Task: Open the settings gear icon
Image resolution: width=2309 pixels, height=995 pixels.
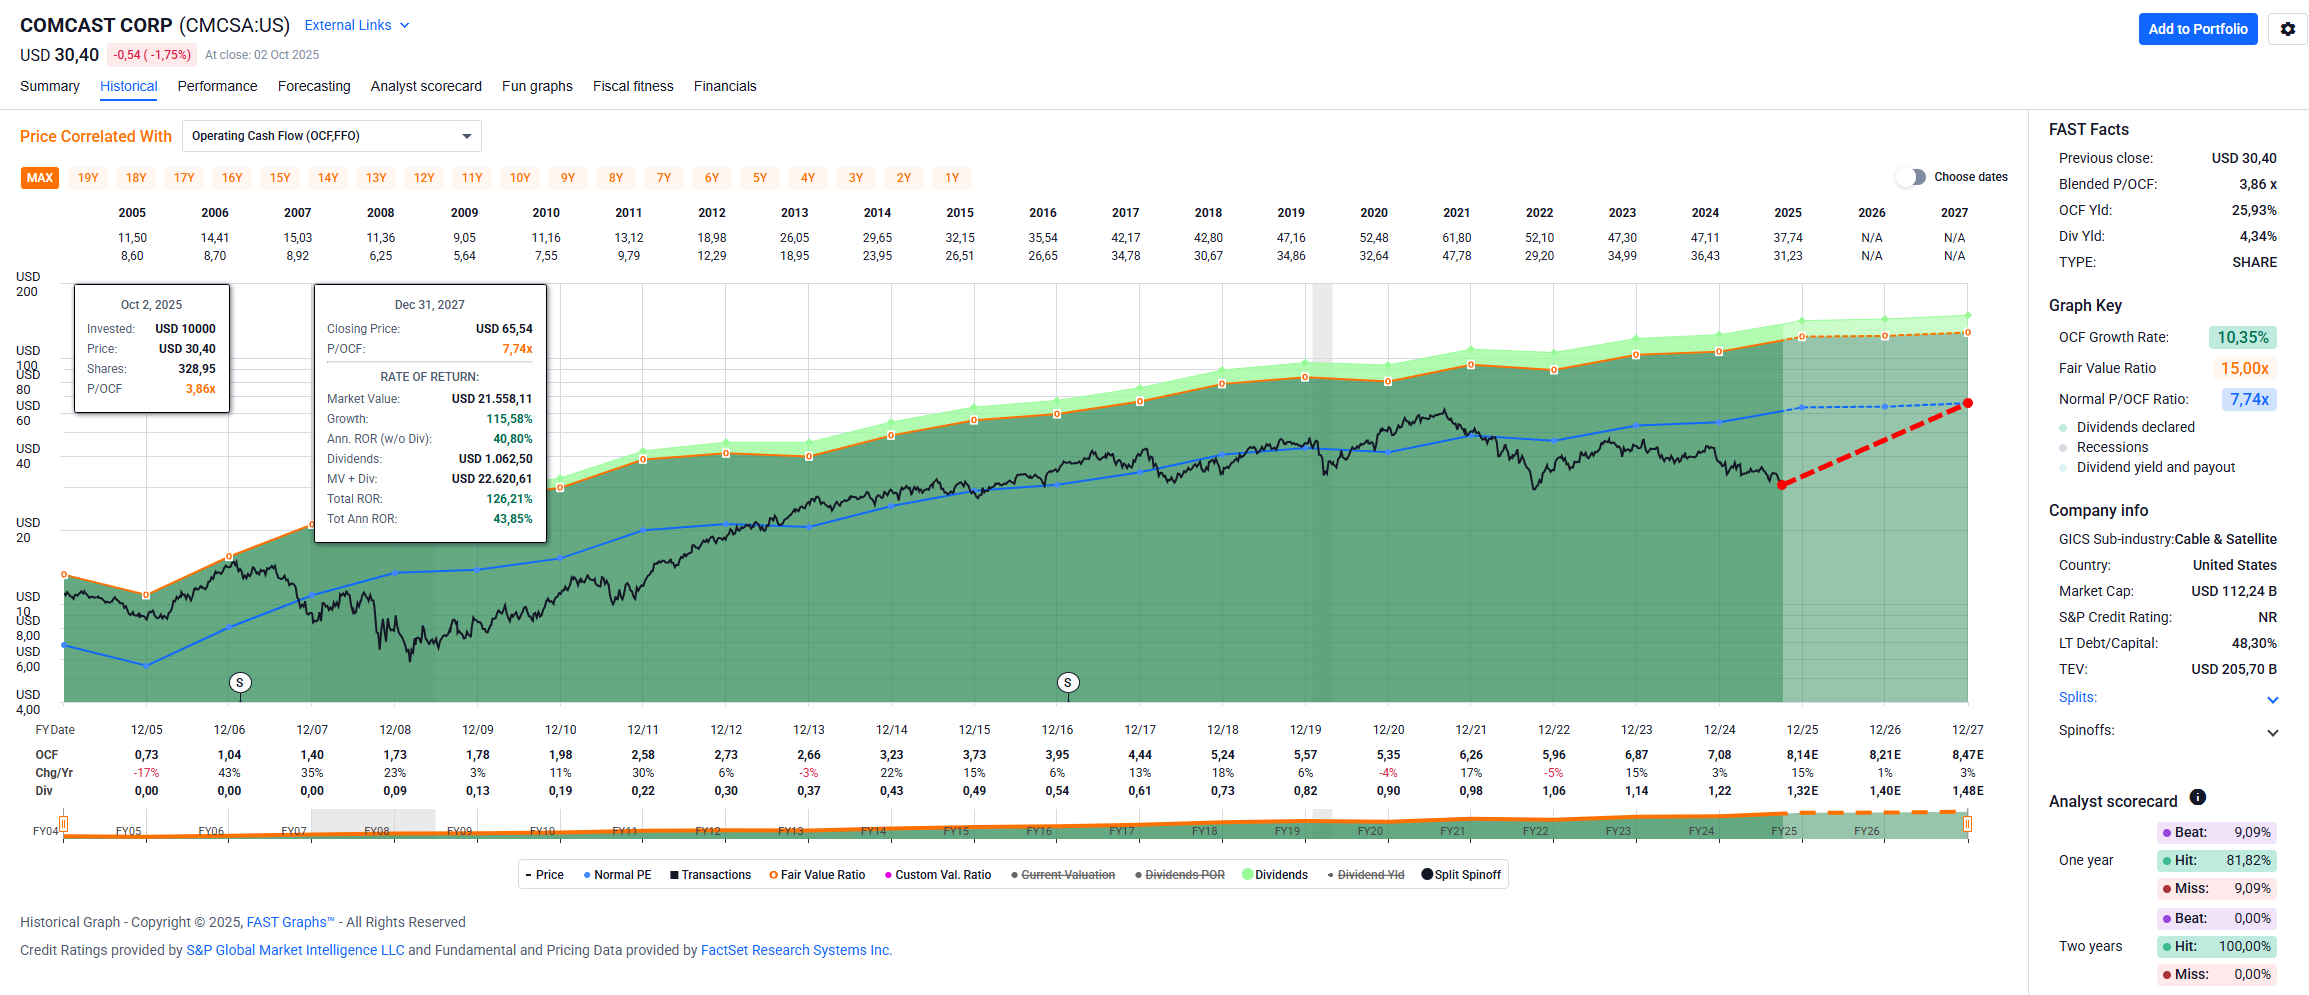Action: [2287, 29]
